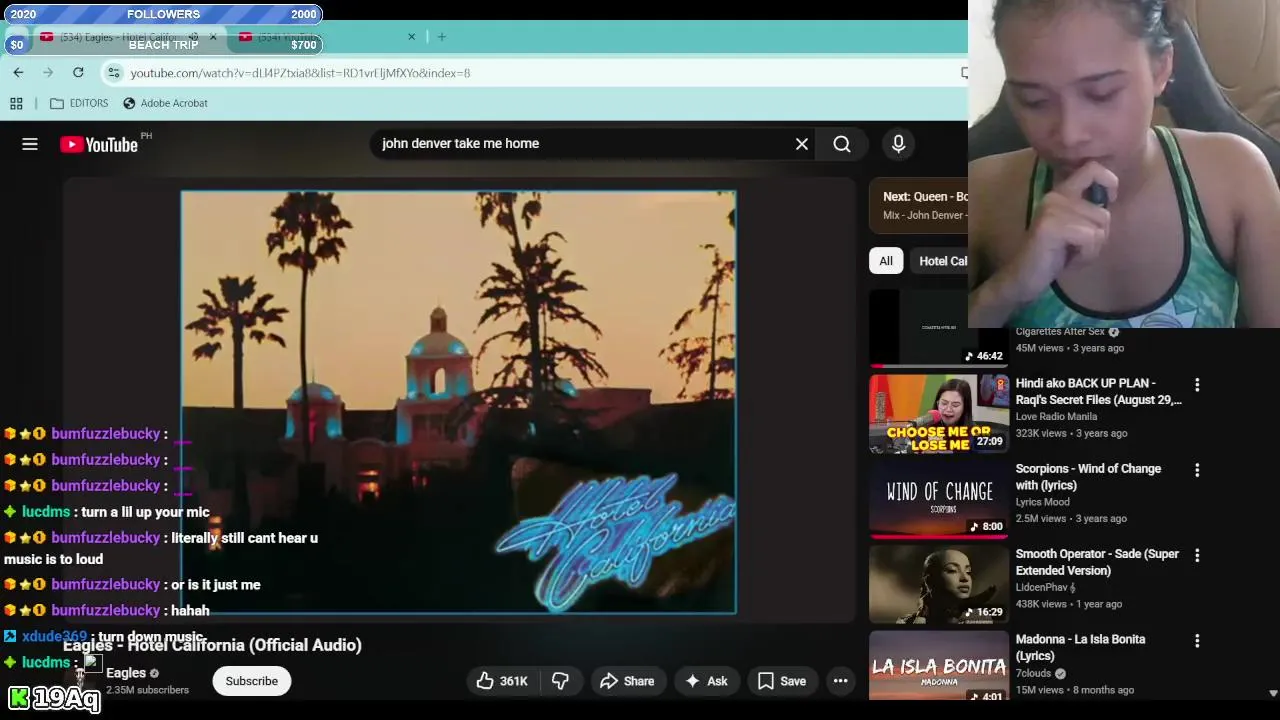Click the Hotel California video player
The image size is (1280, 720).
458,402
